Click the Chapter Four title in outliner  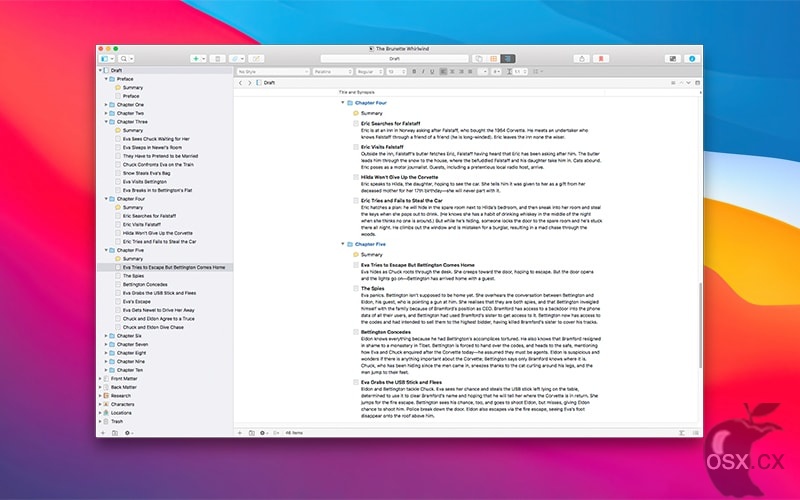click(x=371, y=103)
